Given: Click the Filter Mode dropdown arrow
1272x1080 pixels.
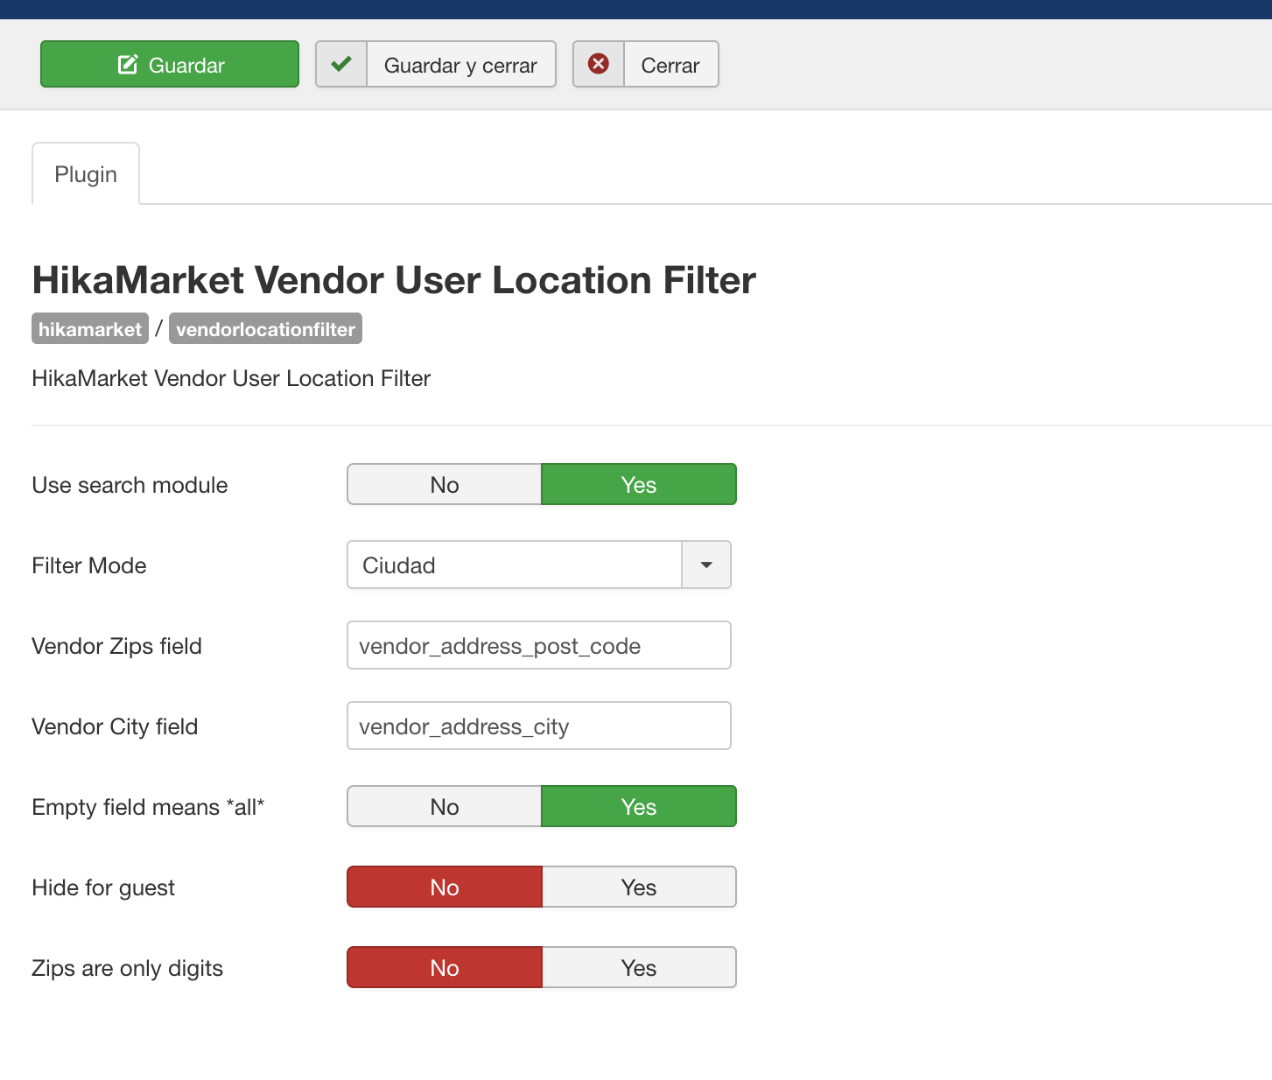Looking at the screenshot, I should [x=707, y=565].
